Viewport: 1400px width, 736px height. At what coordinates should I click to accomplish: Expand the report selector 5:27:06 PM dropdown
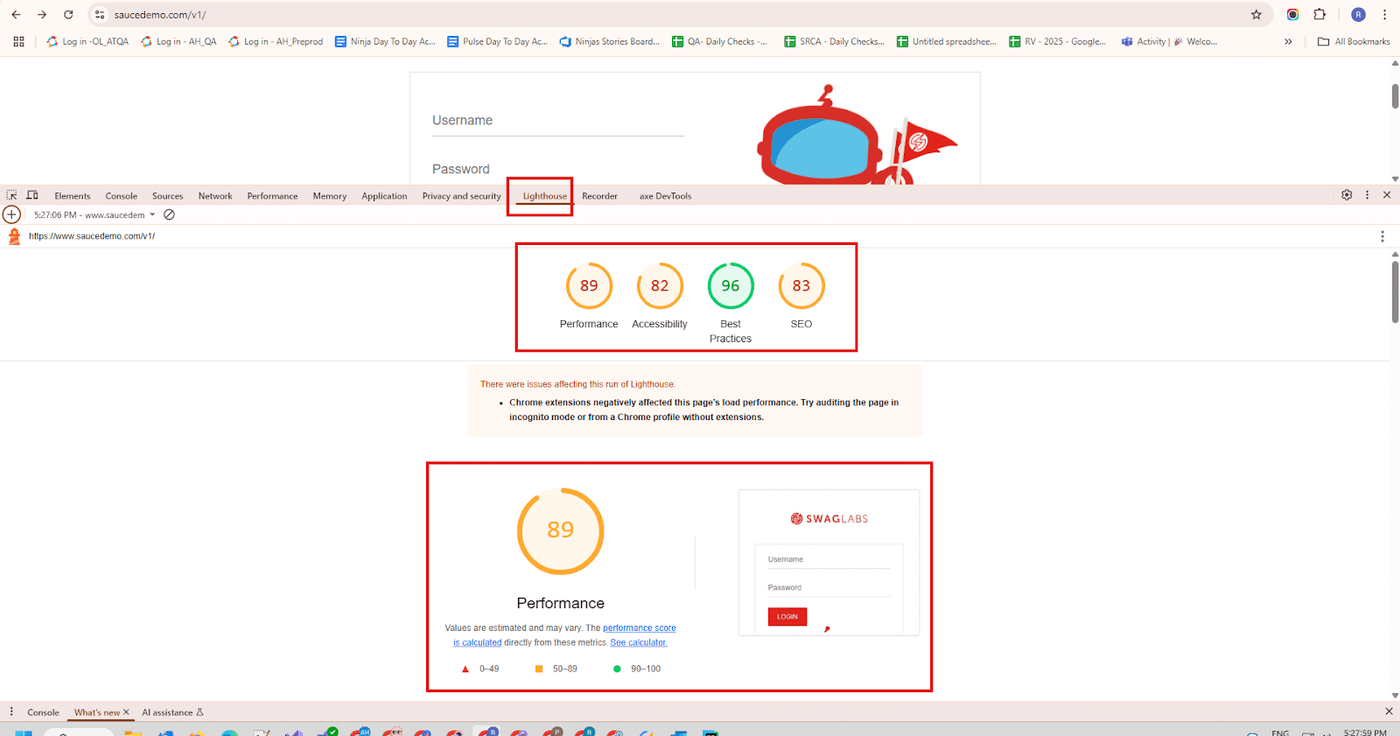pyautogui.click(x=95, y=215)
